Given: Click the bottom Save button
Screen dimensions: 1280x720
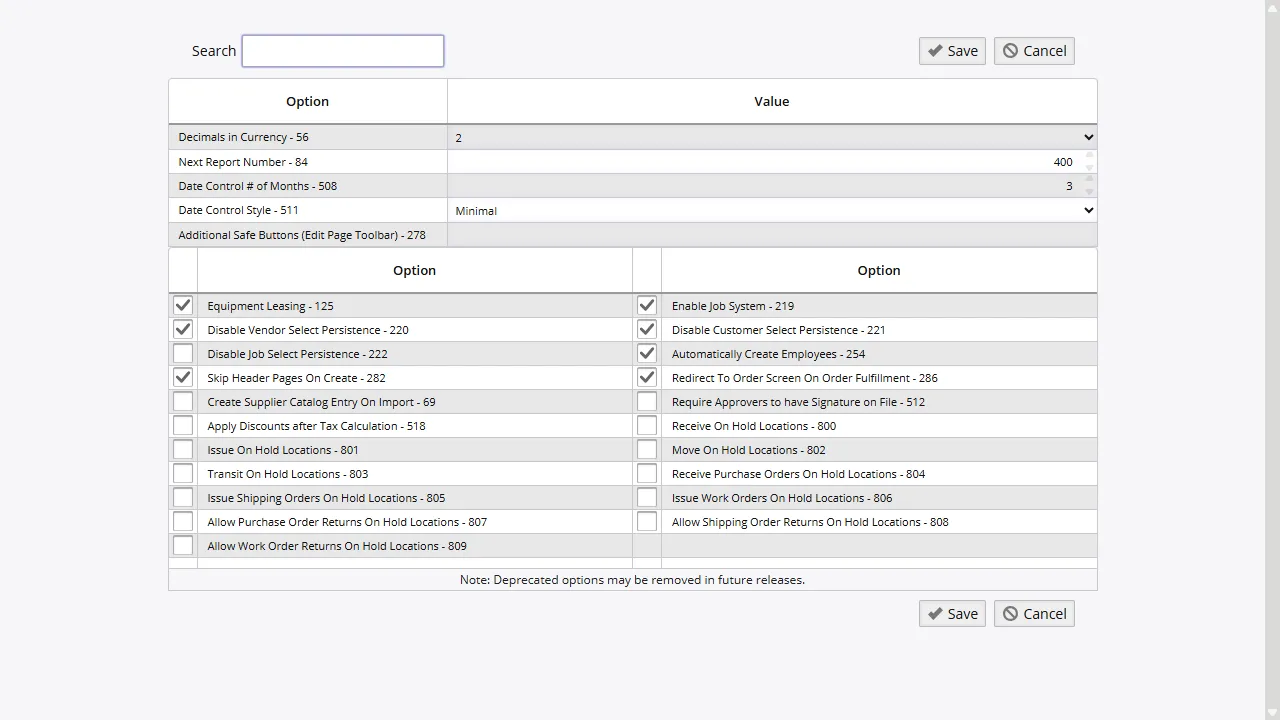Looking at the screenshot, I should pos(951,613).
